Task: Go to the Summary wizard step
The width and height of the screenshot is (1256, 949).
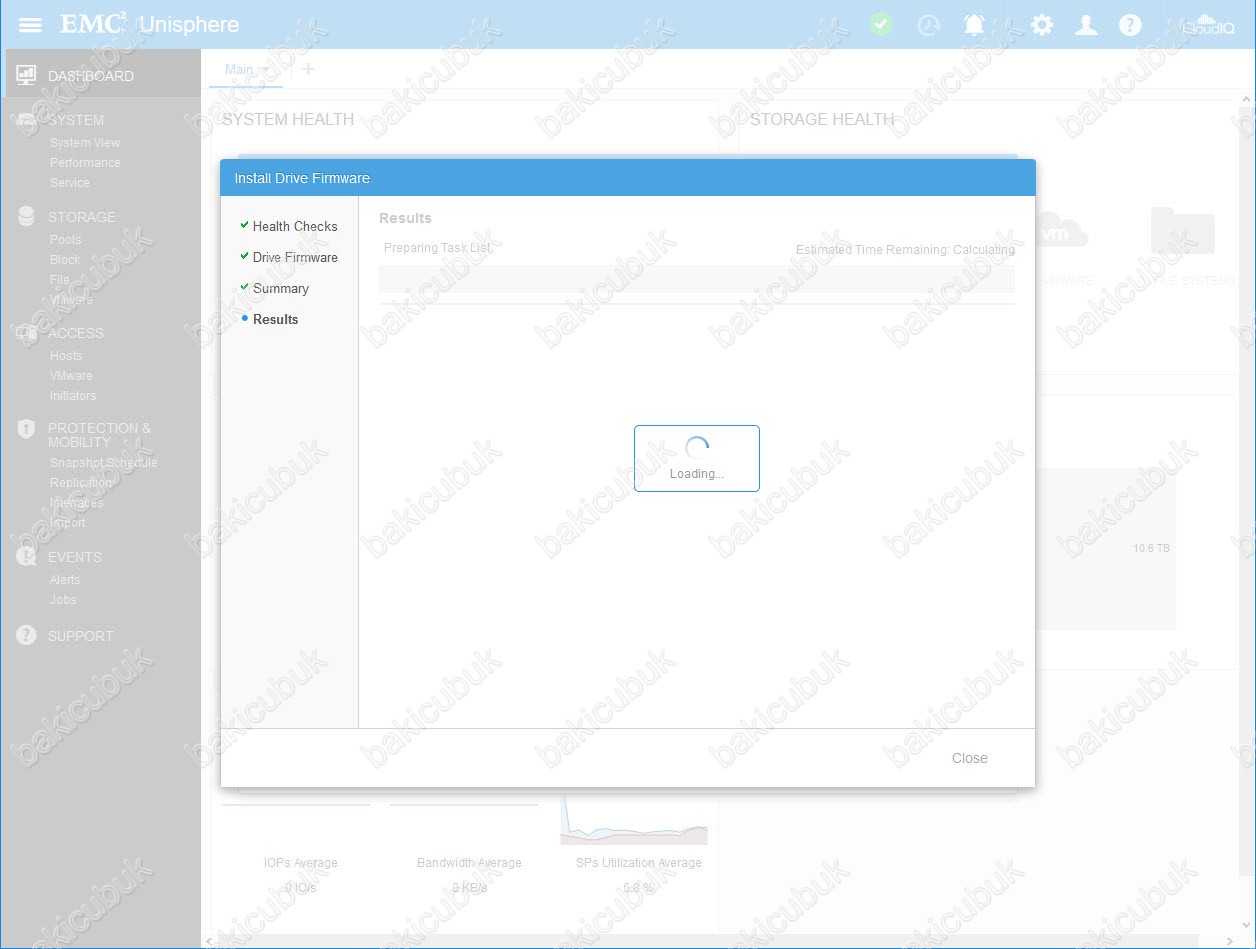Action: click(280, 288)
